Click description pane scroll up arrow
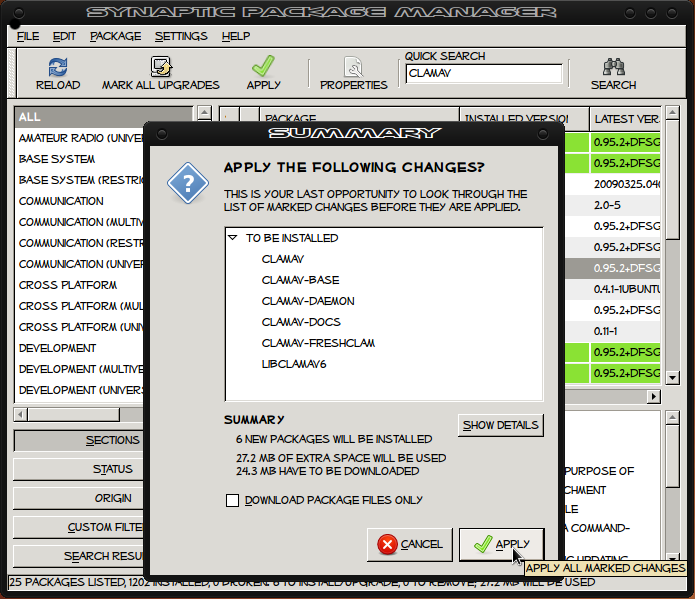The image size is (695, 599). click(x=673, y=418)
